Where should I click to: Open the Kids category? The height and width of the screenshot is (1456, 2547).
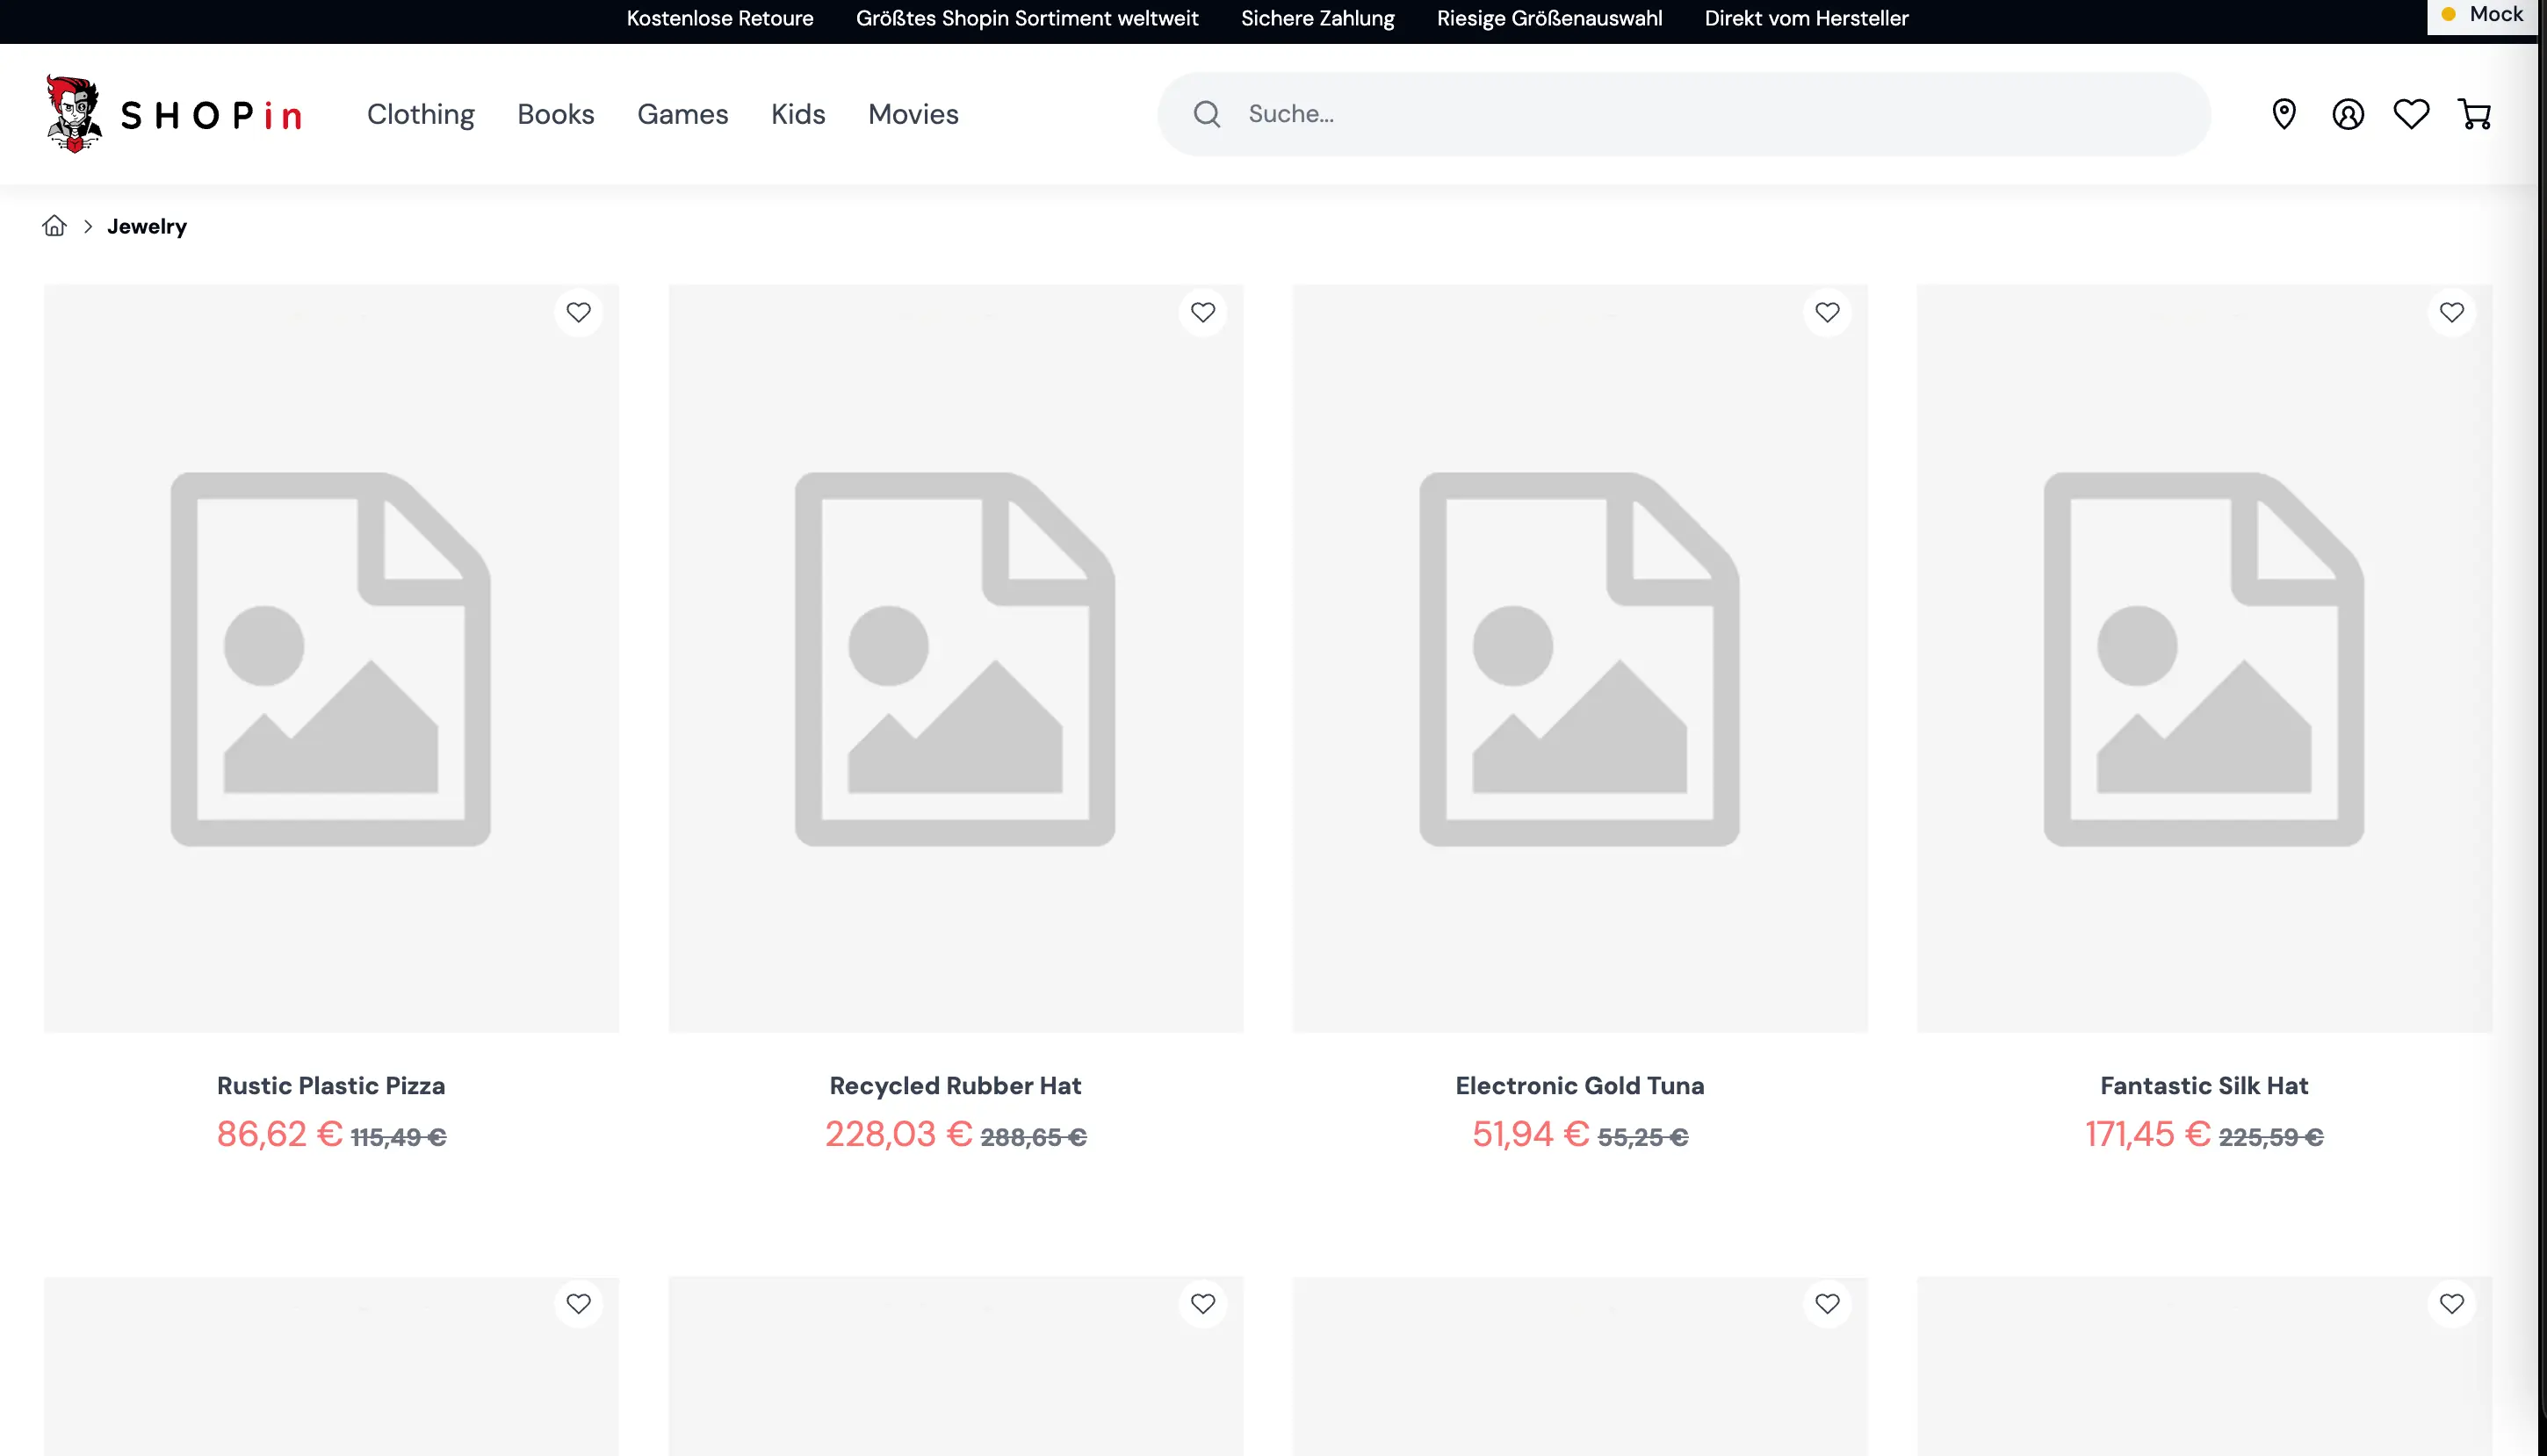797,113
